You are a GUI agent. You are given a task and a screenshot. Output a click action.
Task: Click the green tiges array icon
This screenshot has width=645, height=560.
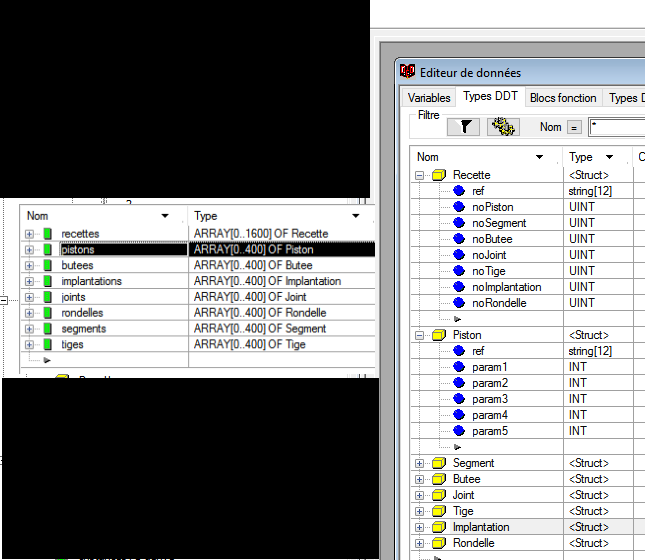pos(47,345)
